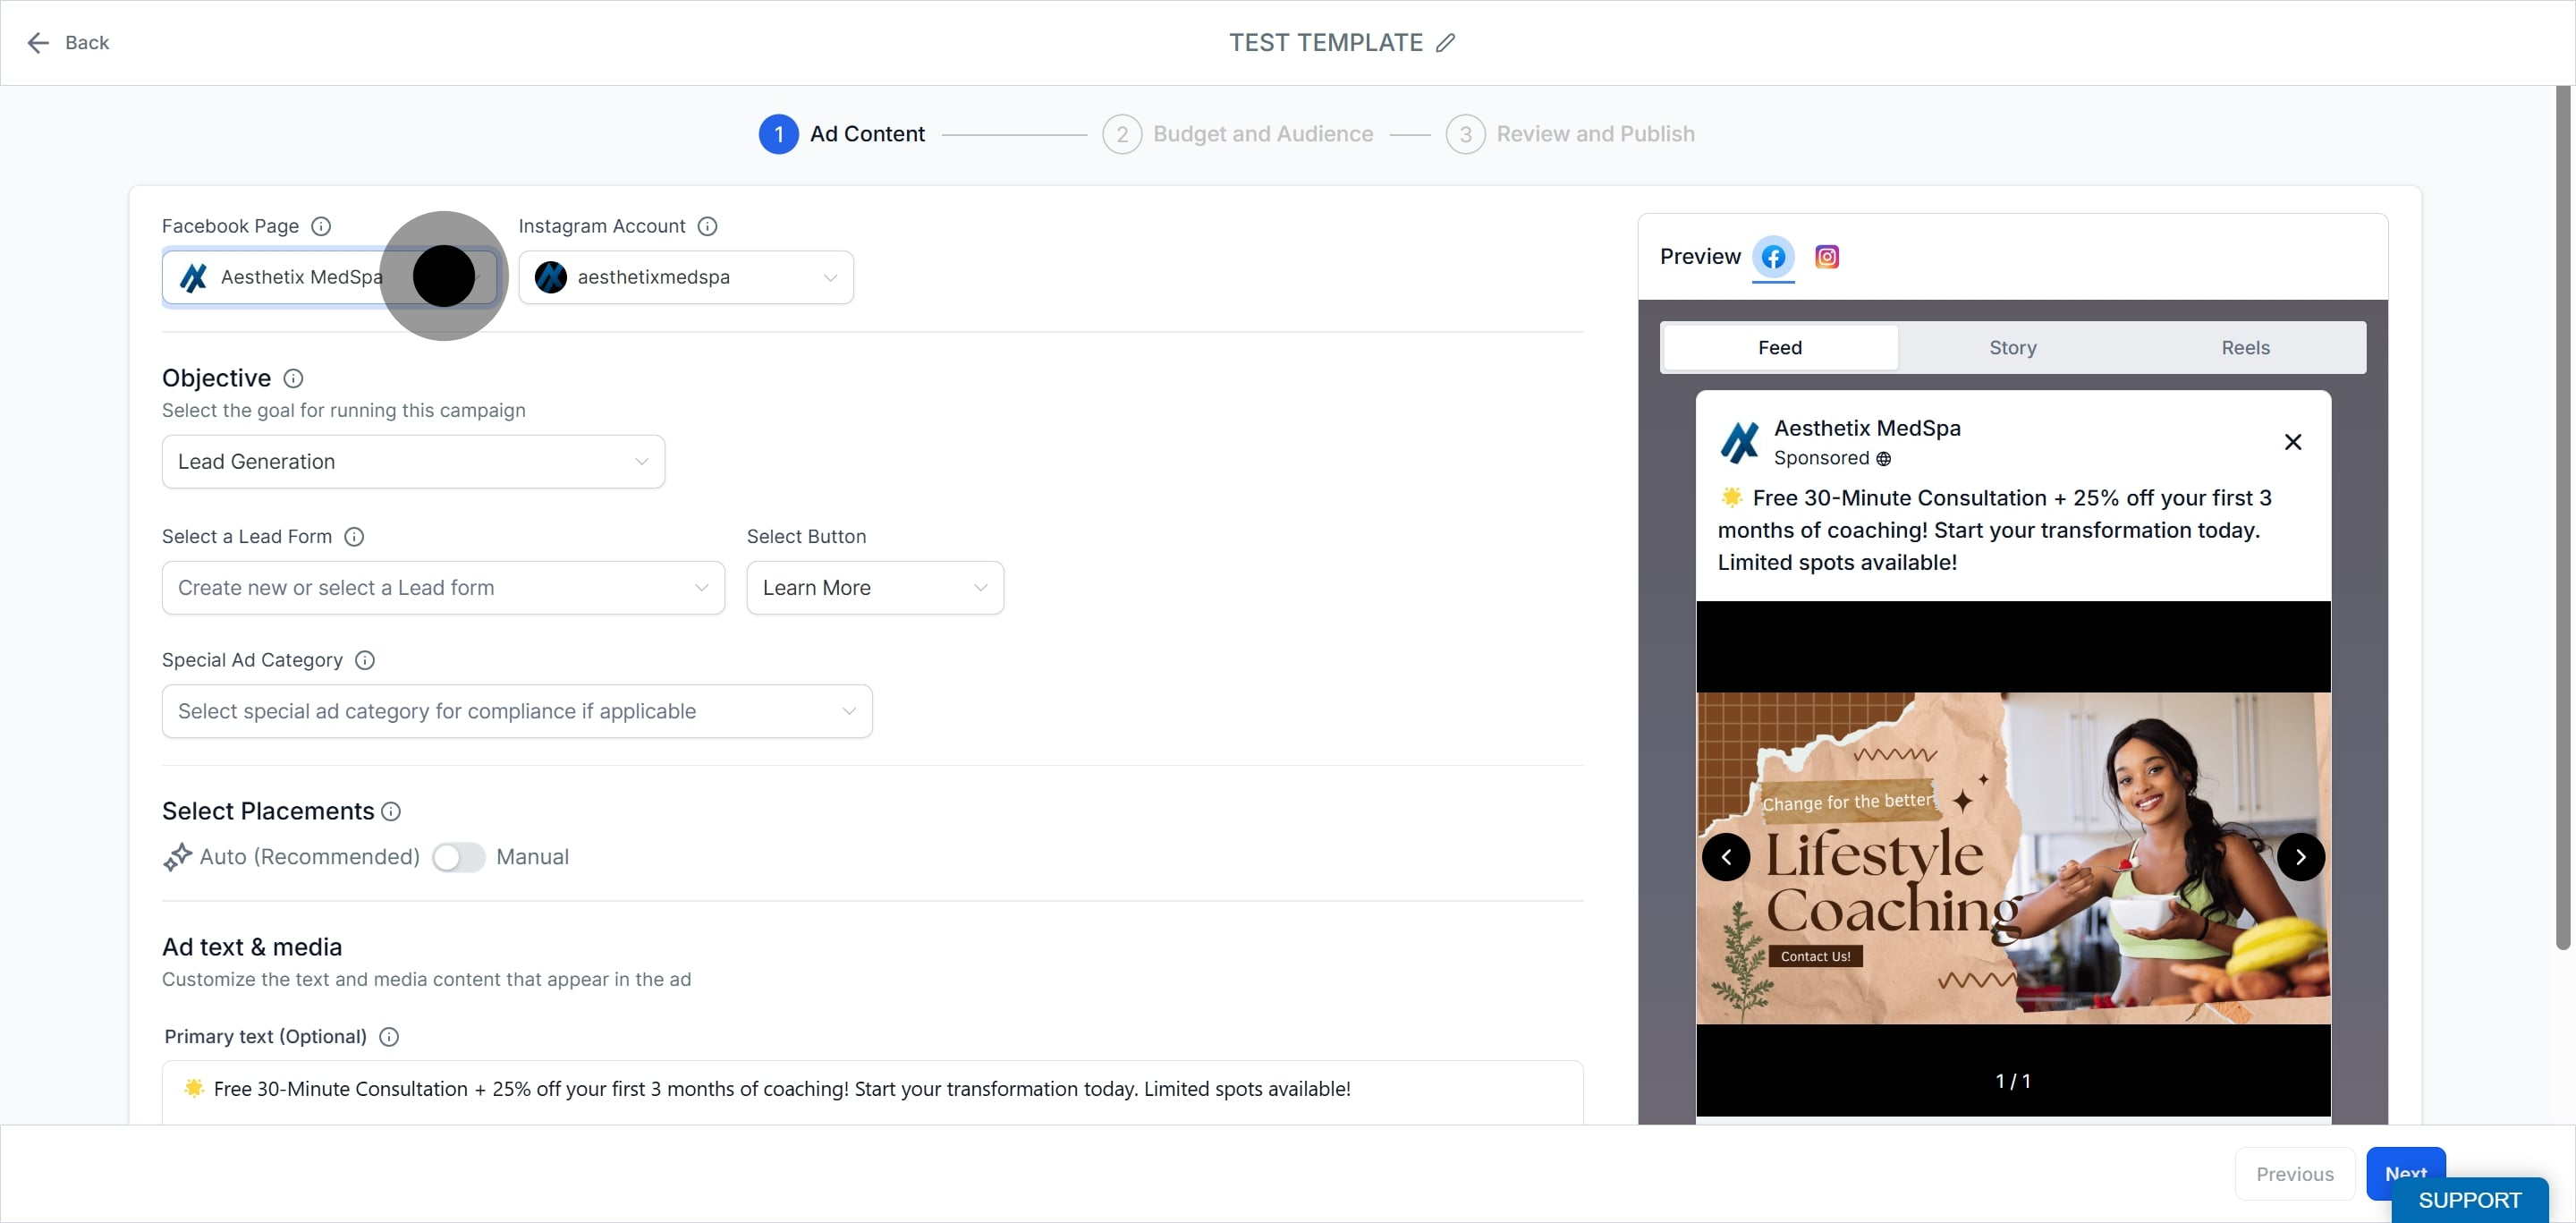The image size is (2576, 1223).
Task: Switch preview to Story tab
Action: [x=2012, y=347]
